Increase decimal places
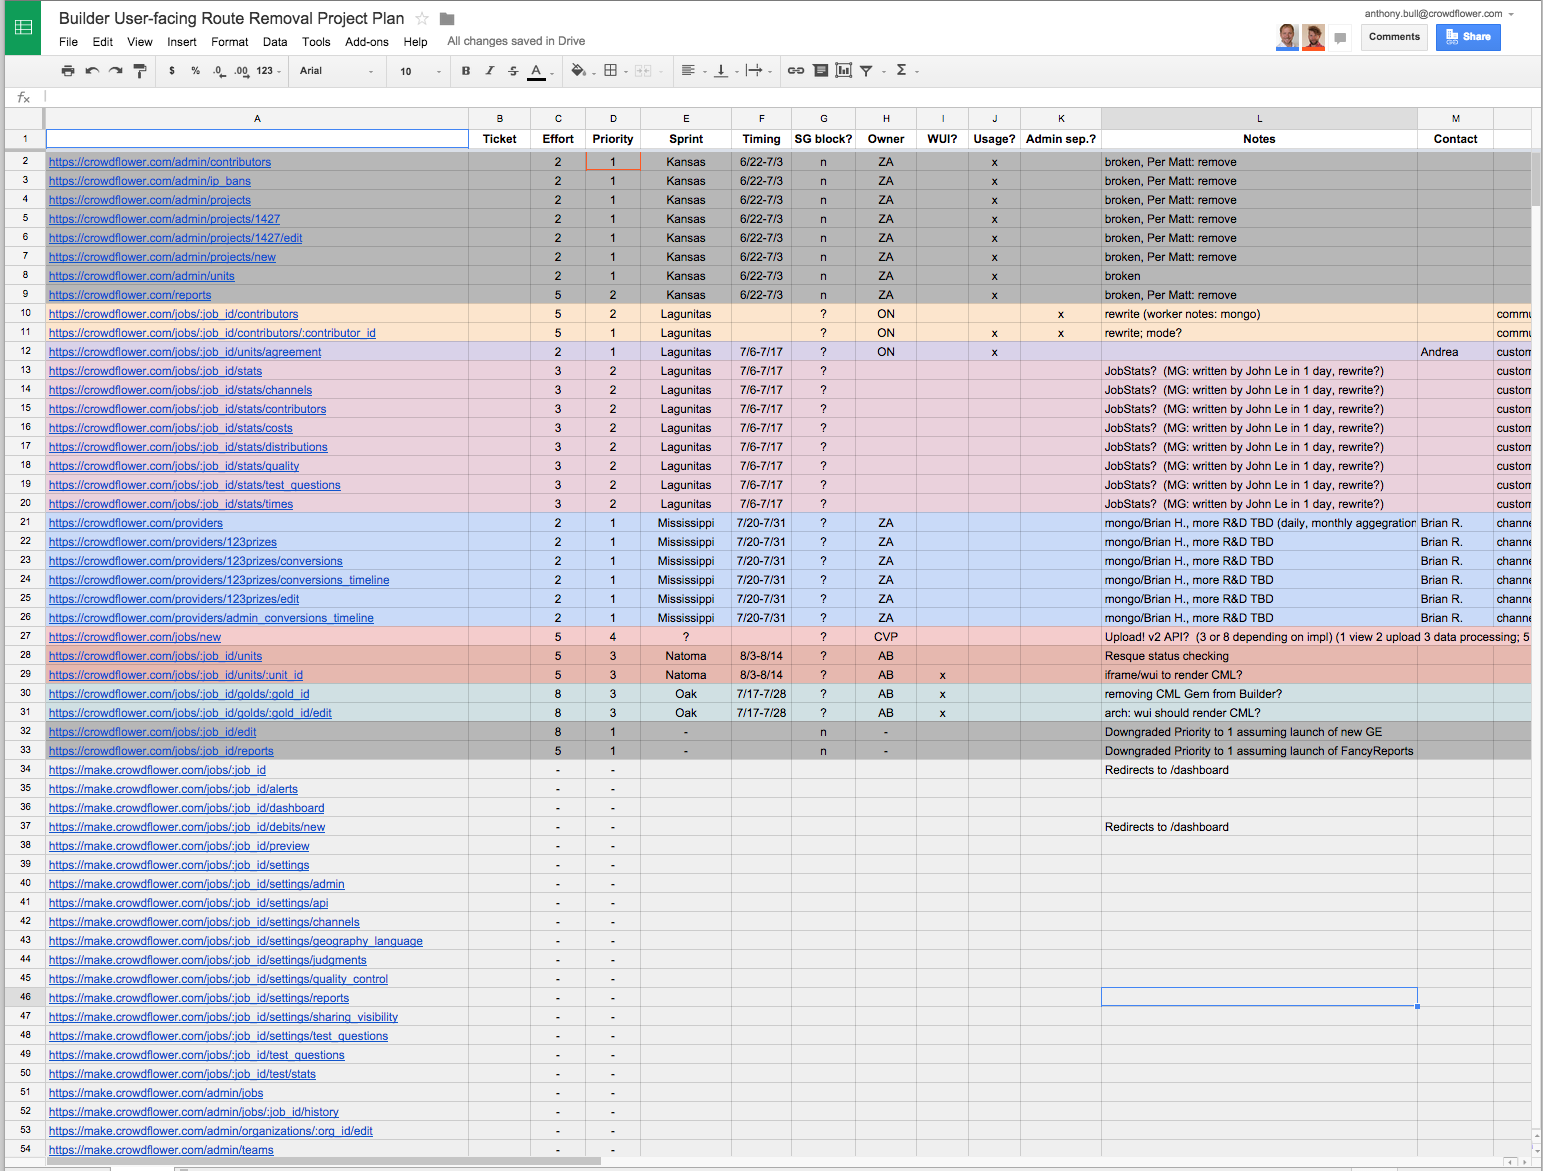The width and height of the screenshot is (1543, 1171). coord(242,71)
